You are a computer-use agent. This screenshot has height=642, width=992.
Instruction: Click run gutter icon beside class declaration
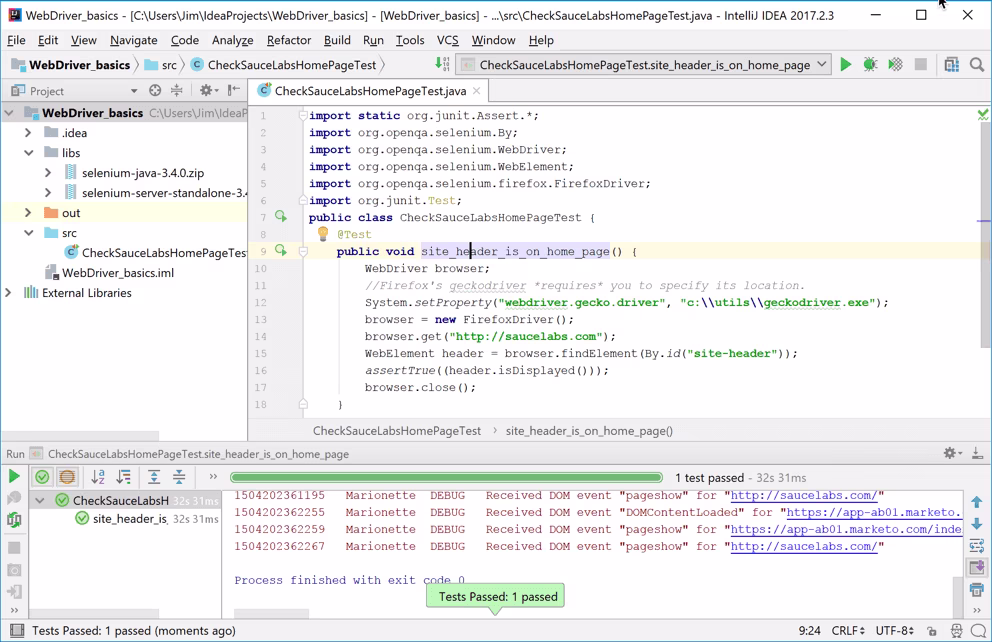(x=281, y=217)
